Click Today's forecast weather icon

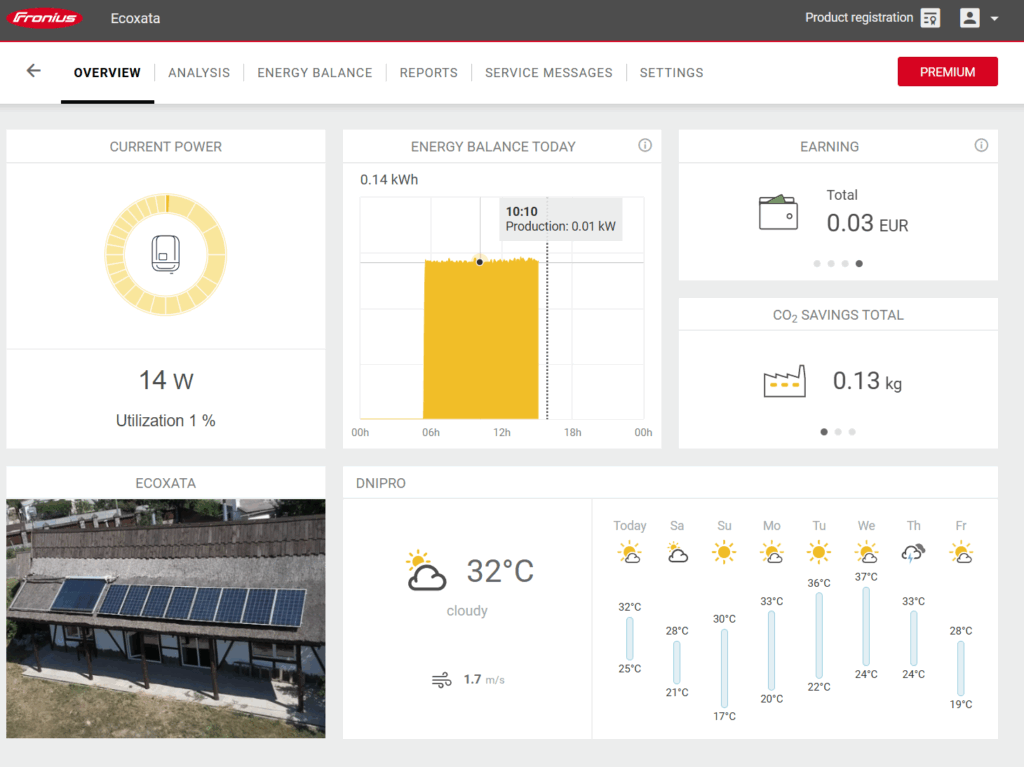pos(630,553)
